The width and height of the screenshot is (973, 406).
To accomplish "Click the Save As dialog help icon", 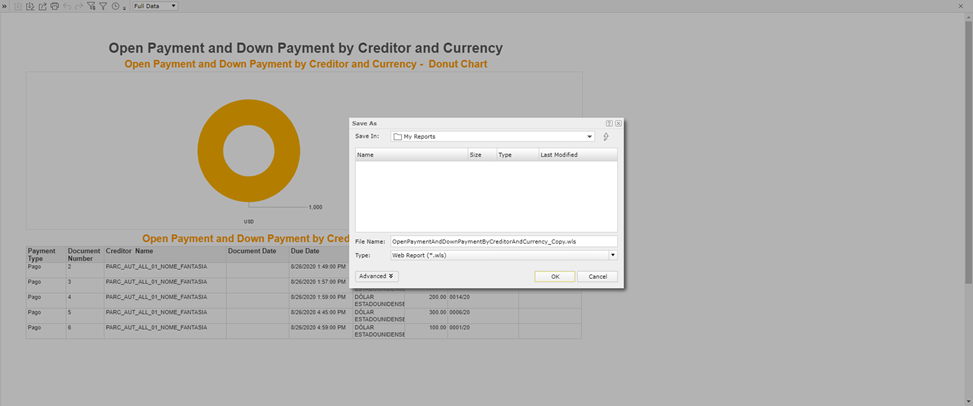I will 609,124.
